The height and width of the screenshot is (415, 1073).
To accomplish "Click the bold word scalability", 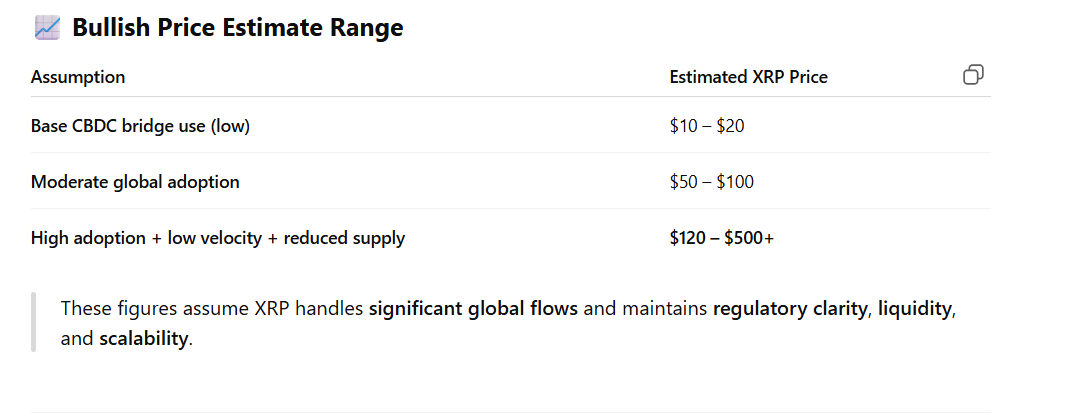I will click(143, 338).
